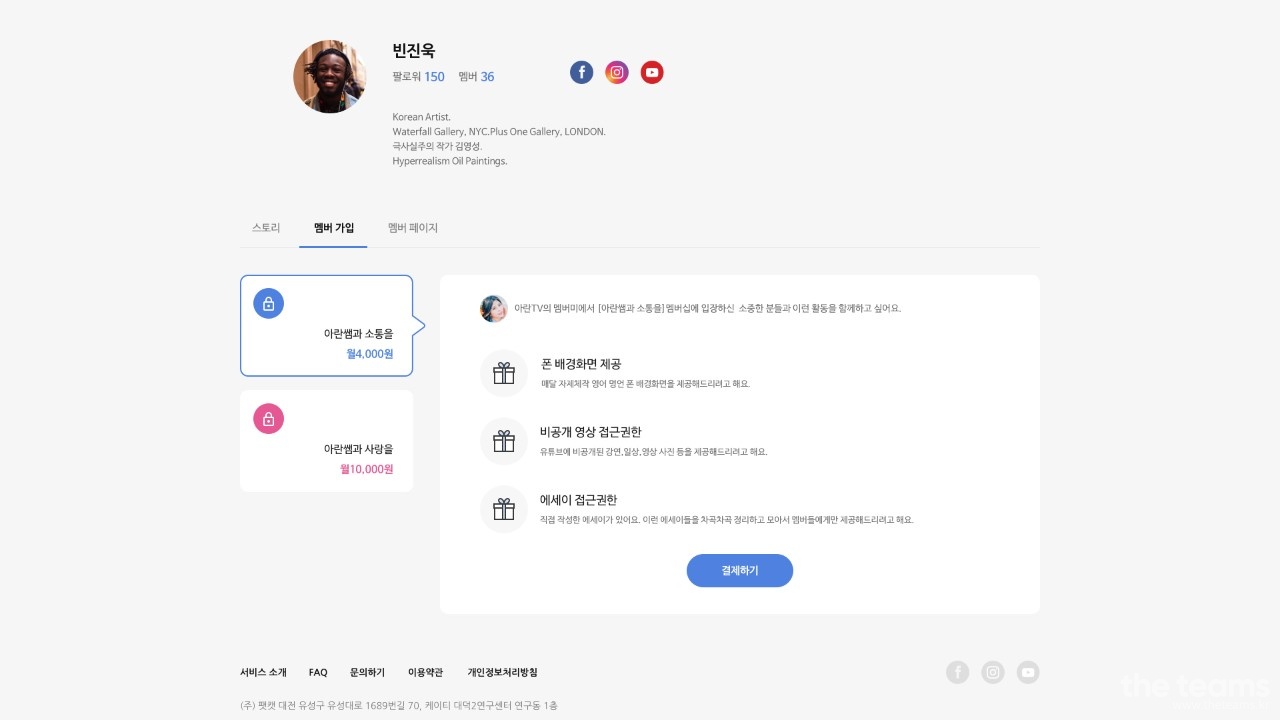Click the 팔로워 150 follower count
The image size is (1280, 720).
coord(419,77)
